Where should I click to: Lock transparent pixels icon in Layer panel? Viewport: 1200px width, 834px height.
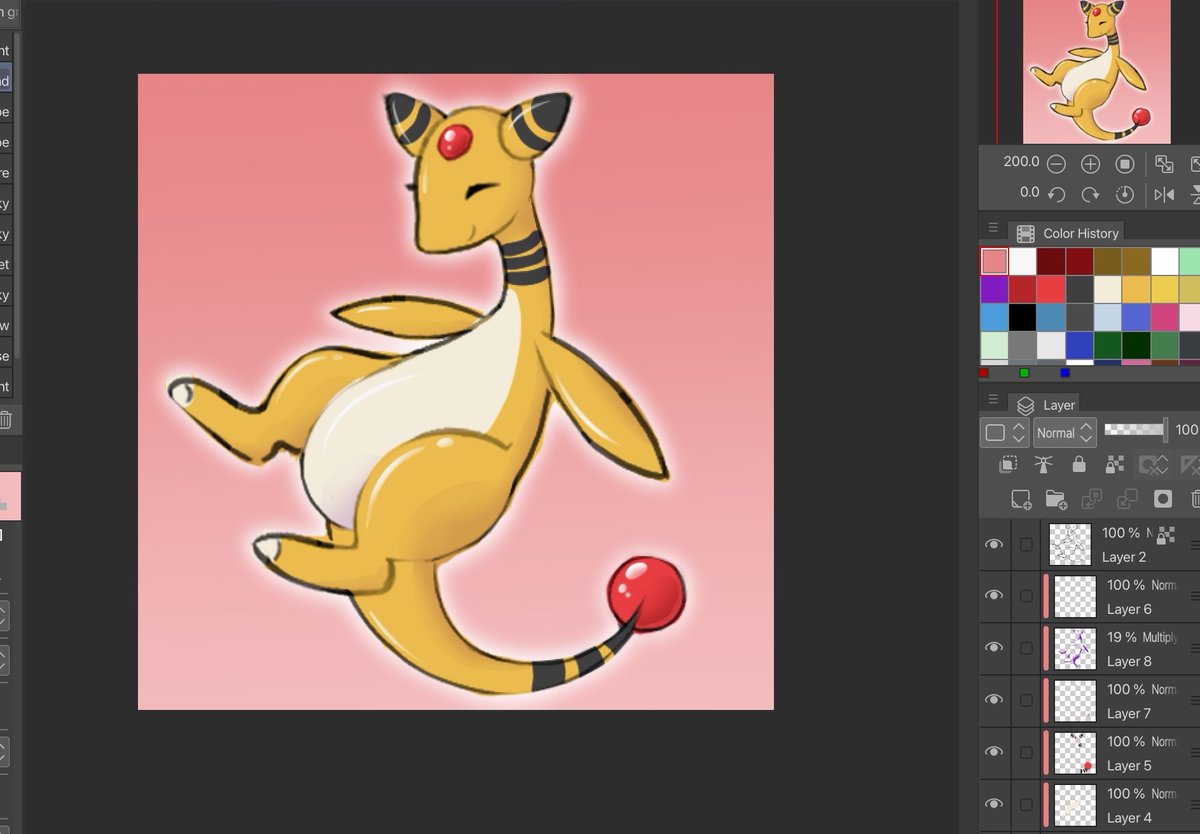pyautogui.click(x=1114, y=464)
